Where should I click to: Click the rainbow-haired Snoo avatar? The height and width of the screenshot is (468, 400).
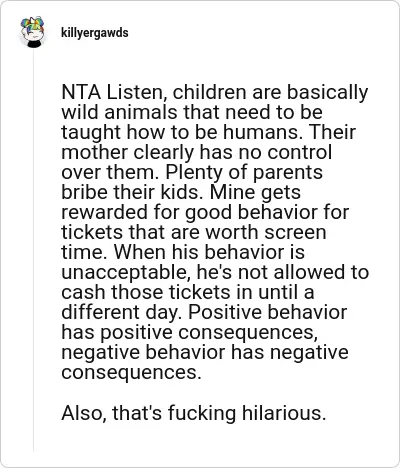pos(33,32)
